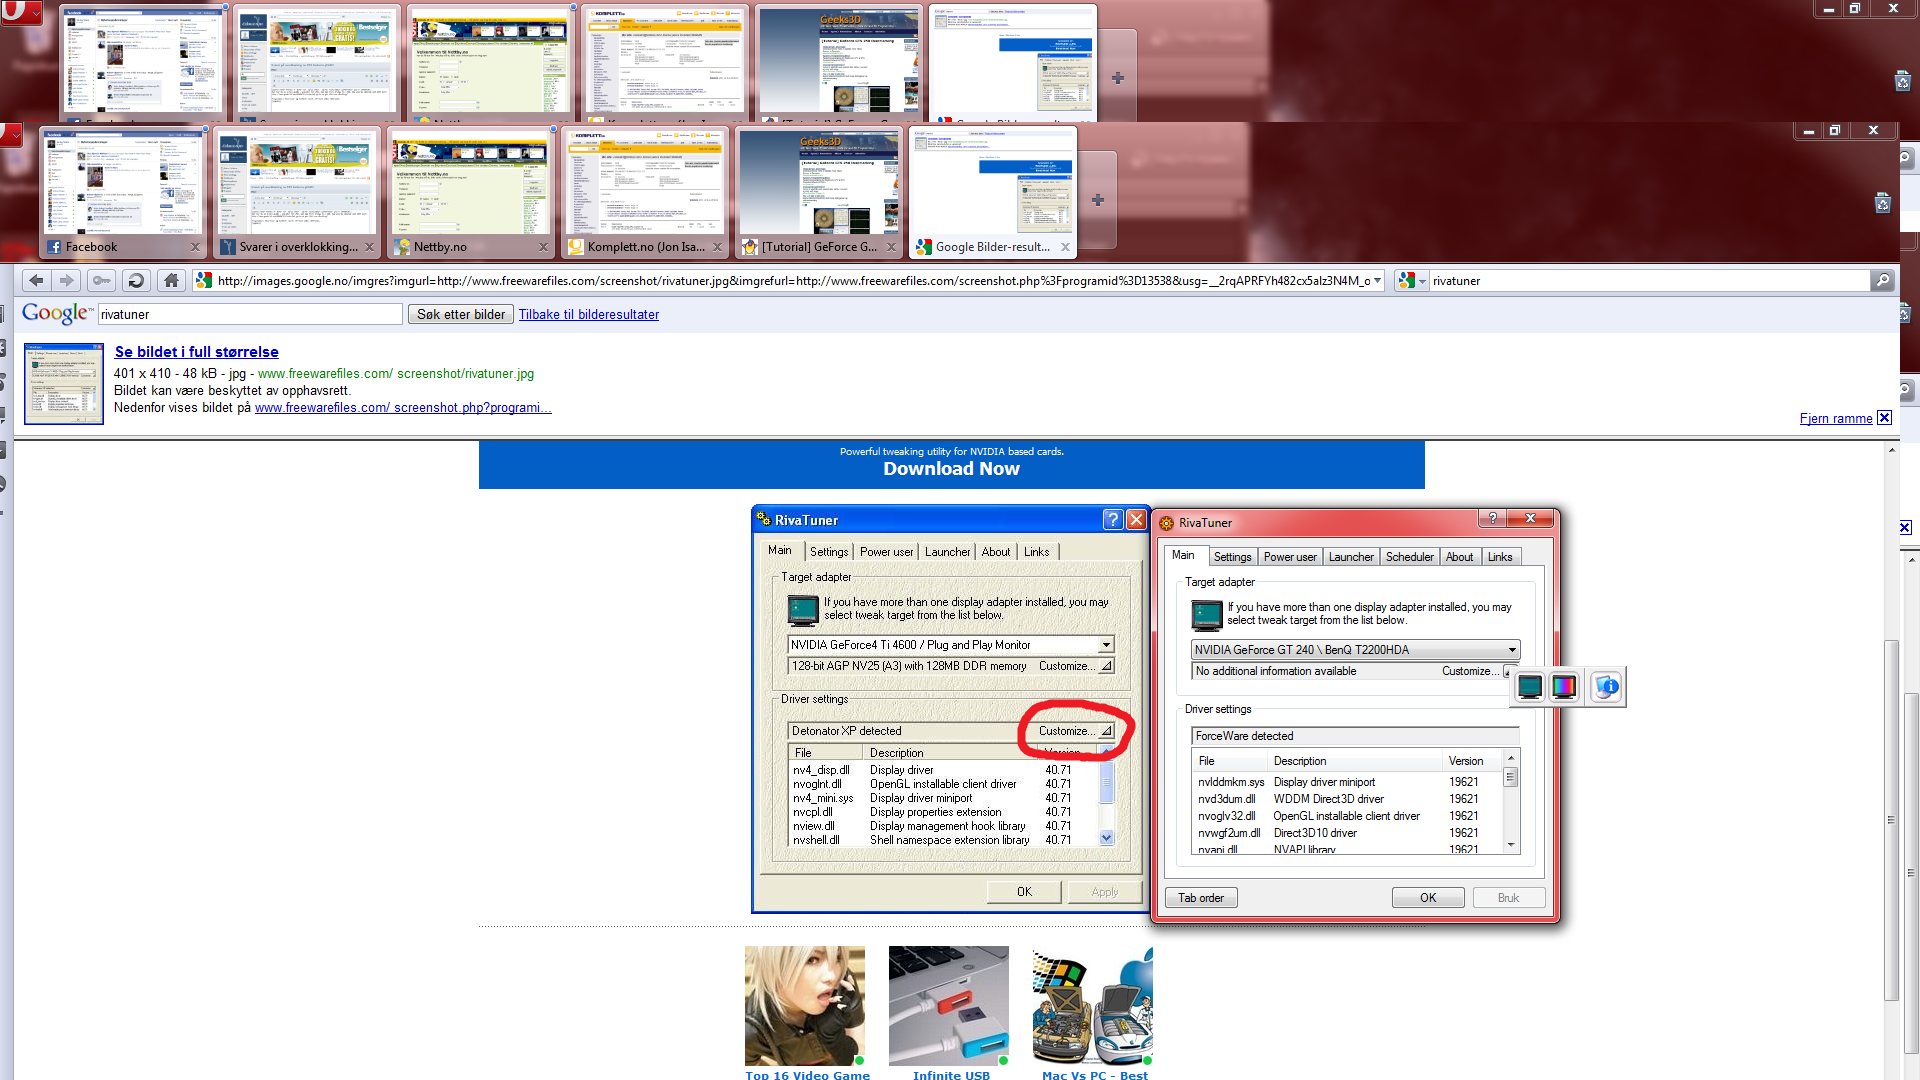Switch to the Nettby.no tab
The width and height of the screenshot is (1920, 1080).
pyautogui.click(x=471, y=190)
